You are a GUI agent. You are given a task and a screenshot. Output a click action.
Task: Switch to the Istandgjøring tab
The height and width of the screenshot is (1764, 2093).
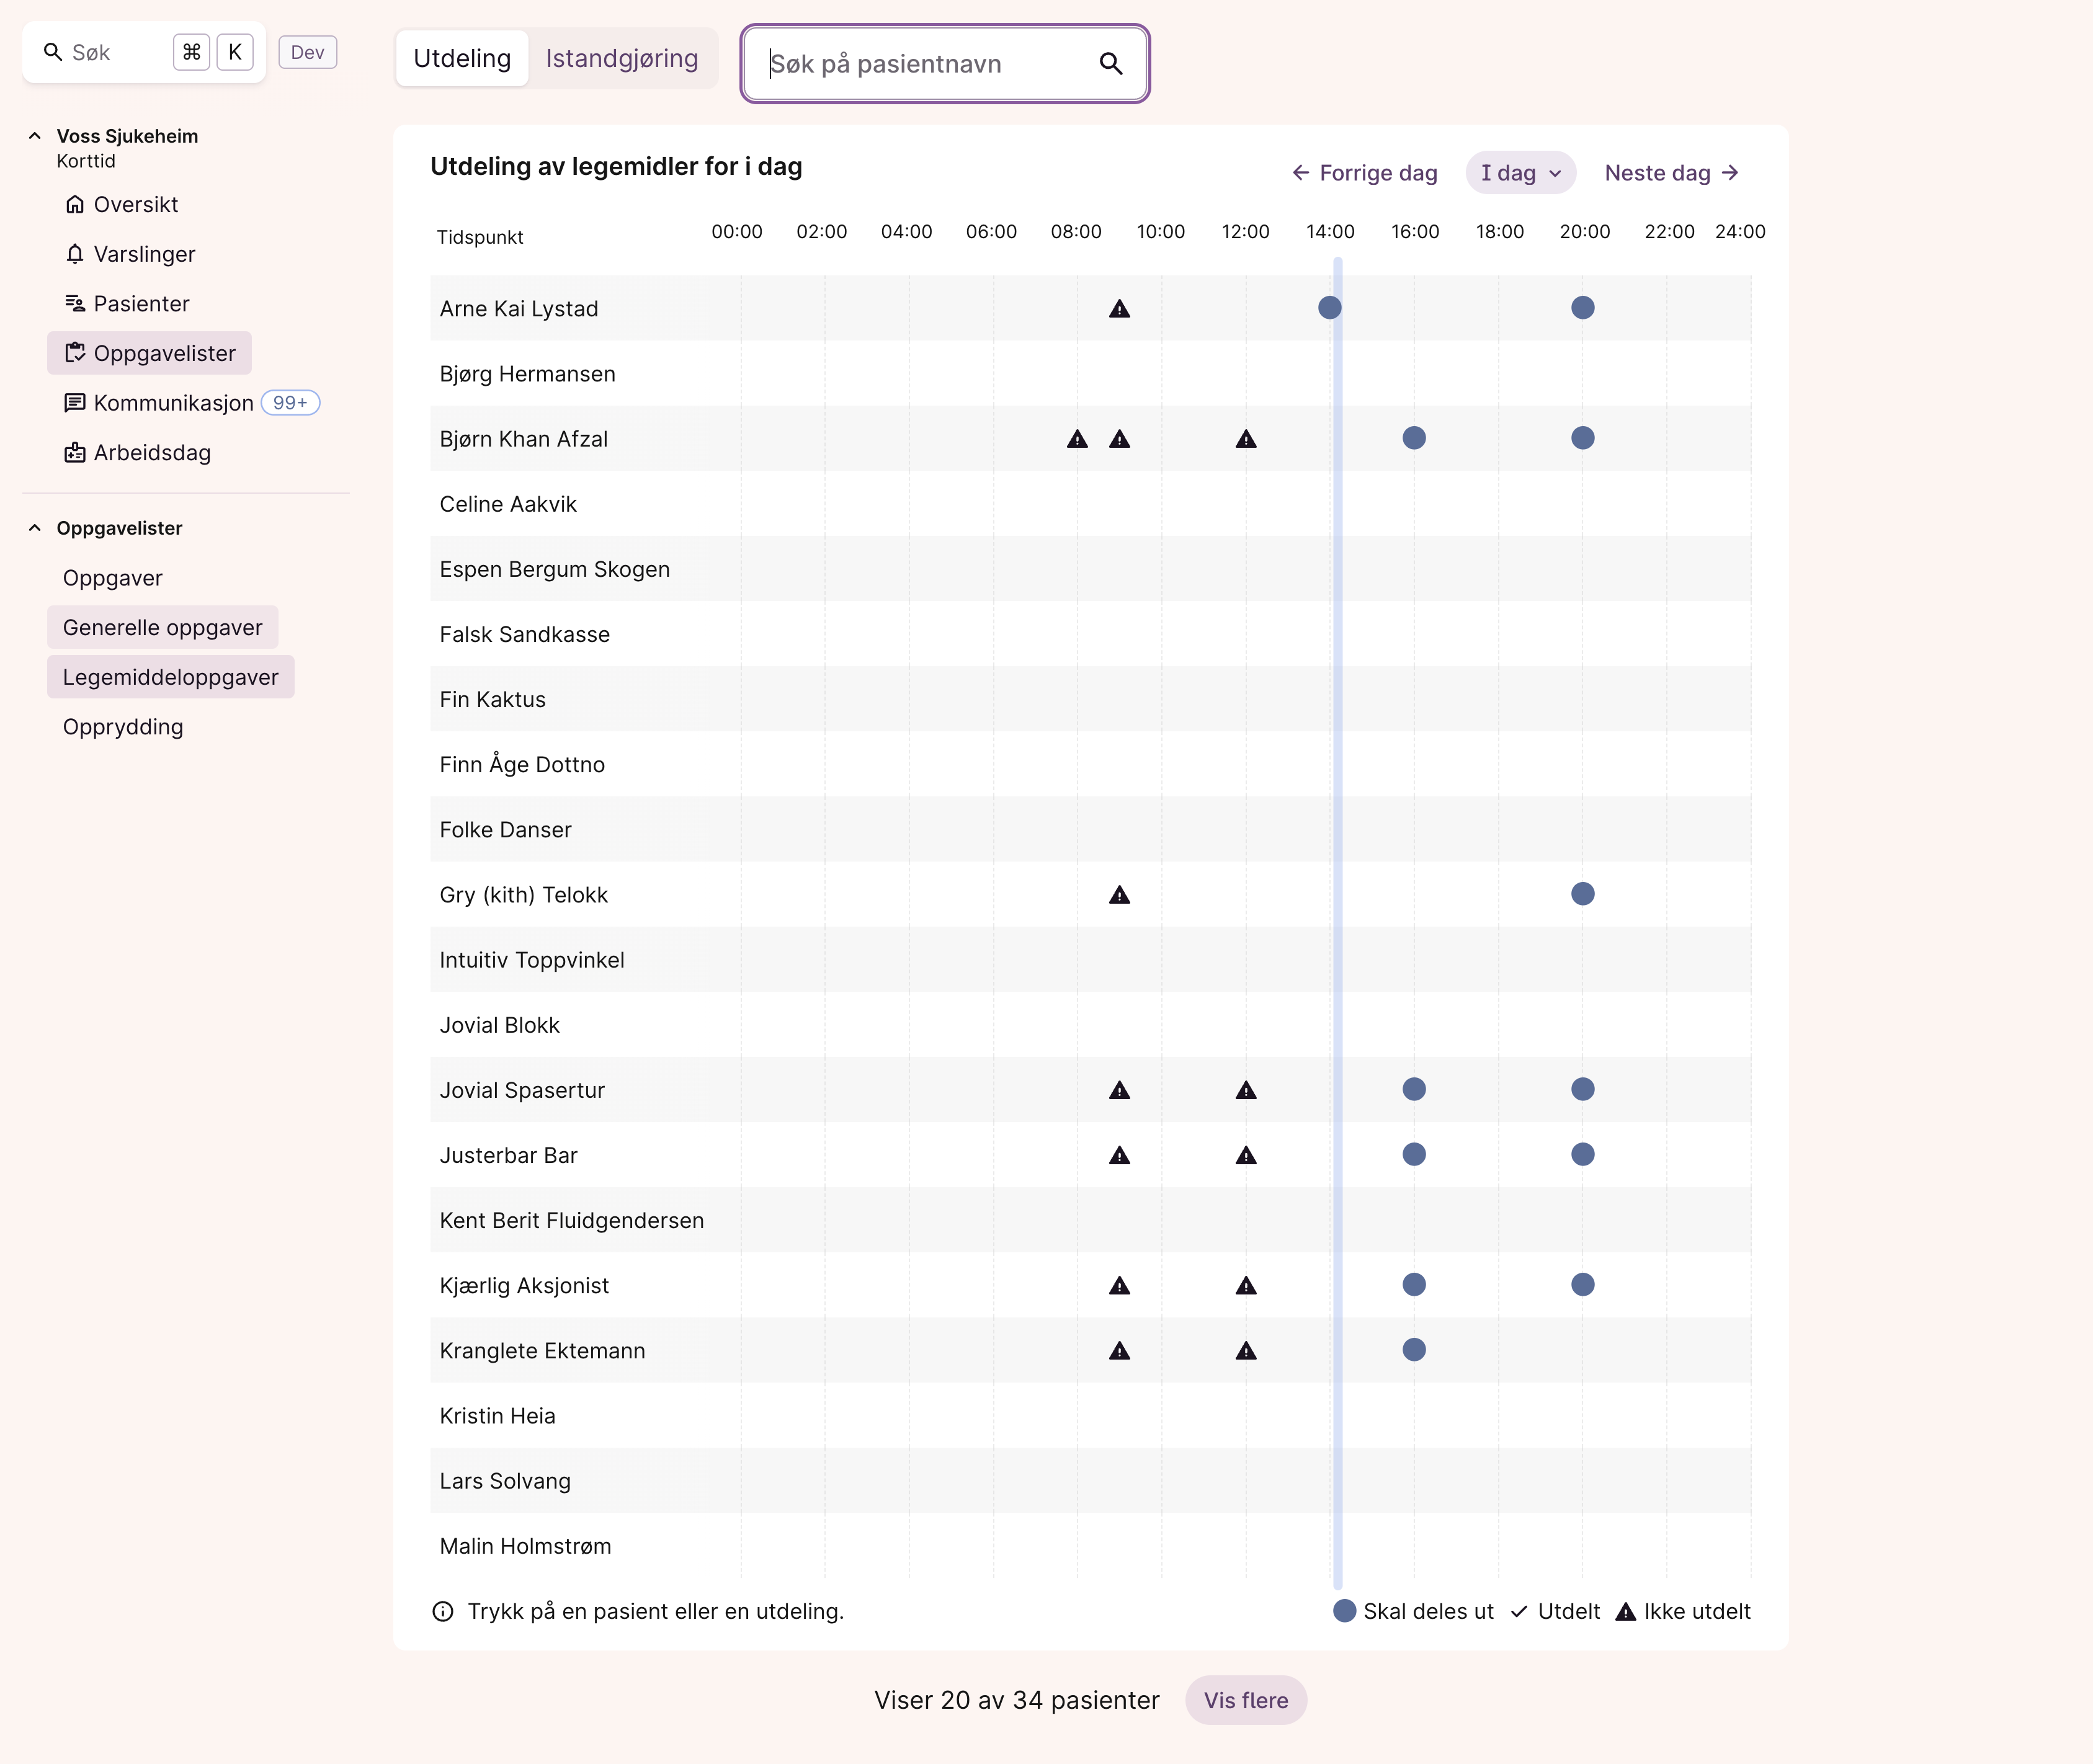click(621, 59)
